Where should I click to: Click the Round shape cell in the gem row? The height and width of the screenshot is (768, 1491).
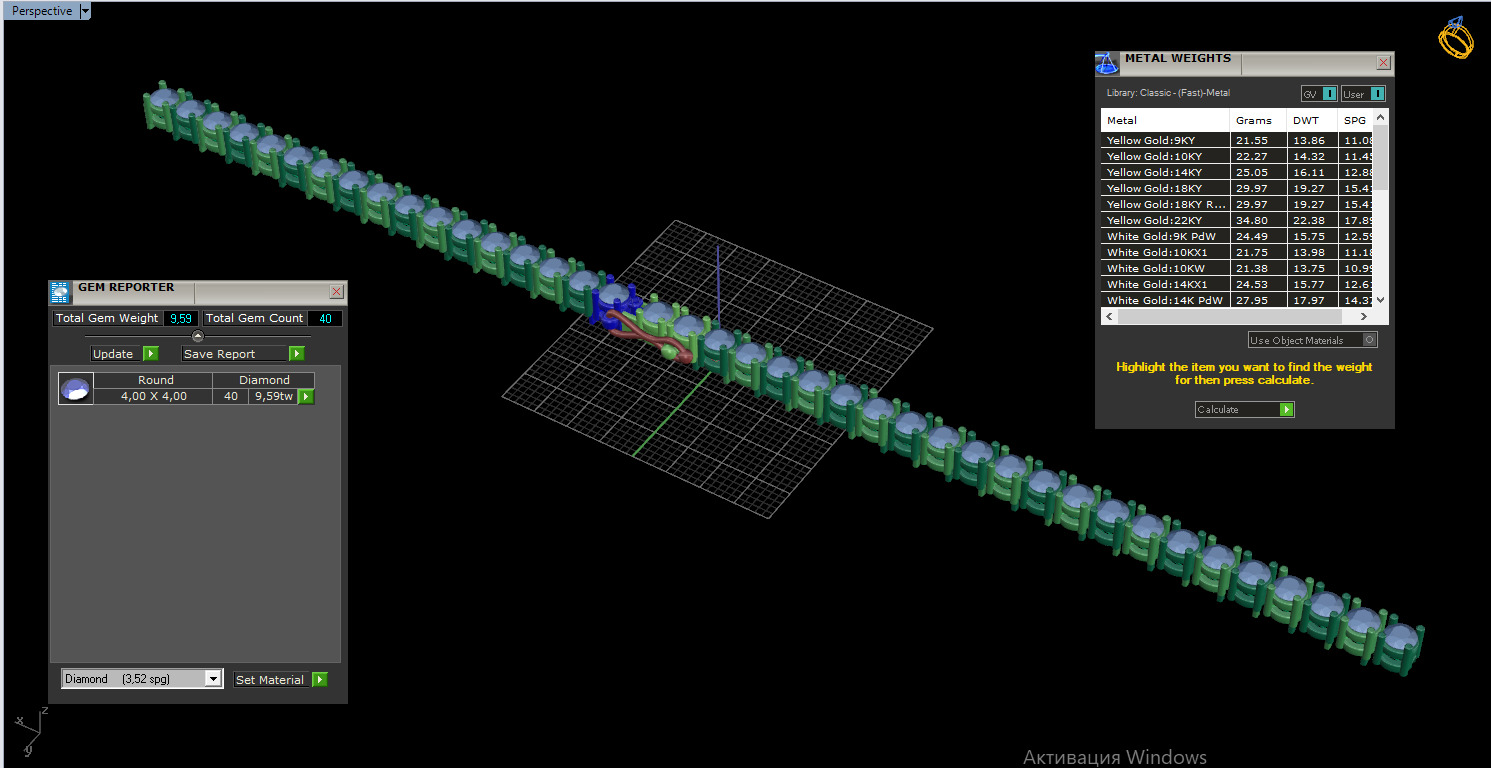tap(155, 380)
